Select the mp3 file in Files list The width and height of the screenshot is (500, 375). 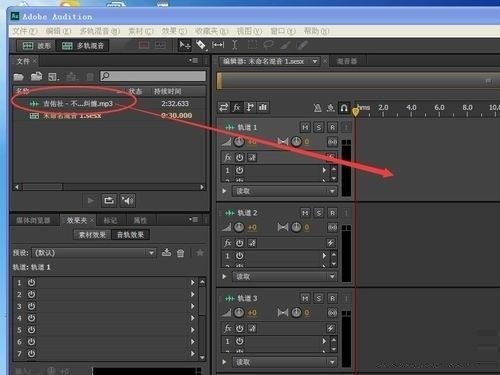click(109, 104)
